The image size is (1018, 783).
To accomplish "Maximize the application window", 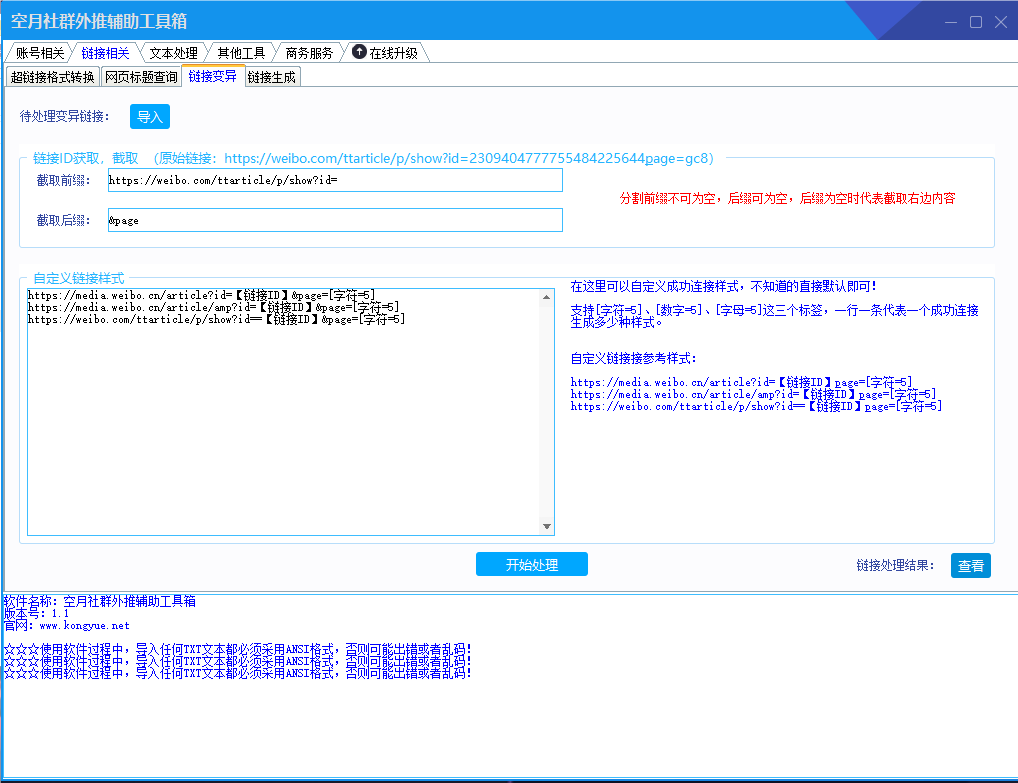I will [x=976, y=22].
